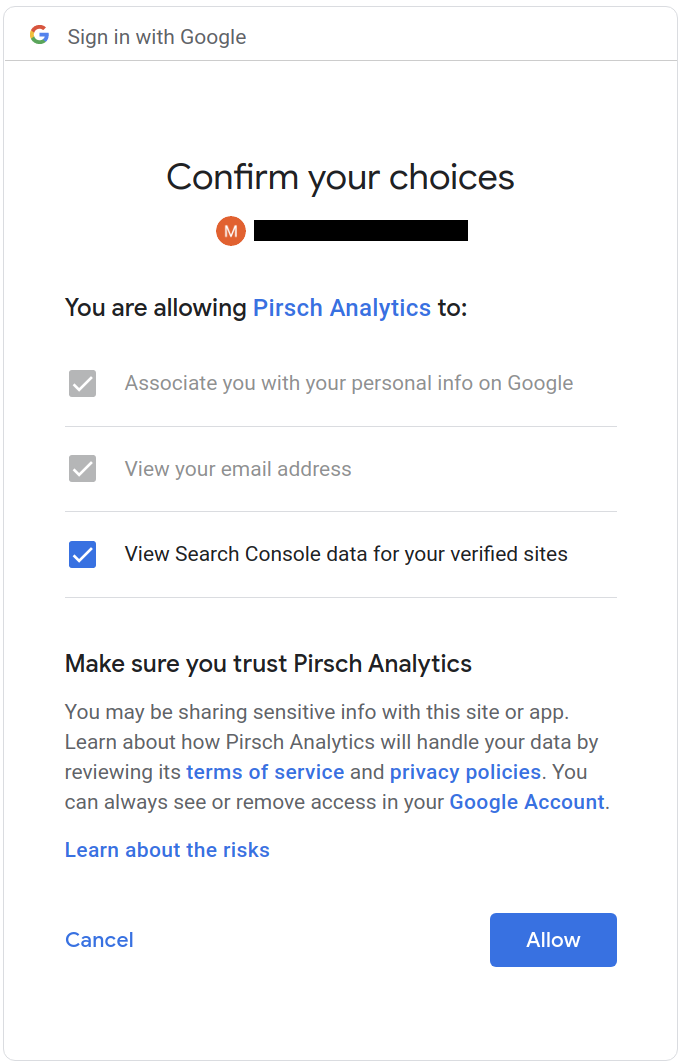The height and width of the screenshot is (1062, 681).
Task: Click the "Sign in with Google" header text
Action: 156,37
